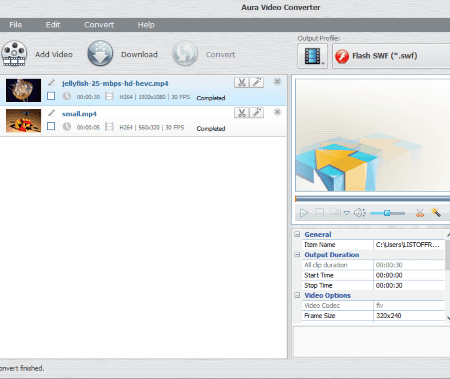Click the Download globe arrow icon

pyautogui.click(x=100, y=53)
